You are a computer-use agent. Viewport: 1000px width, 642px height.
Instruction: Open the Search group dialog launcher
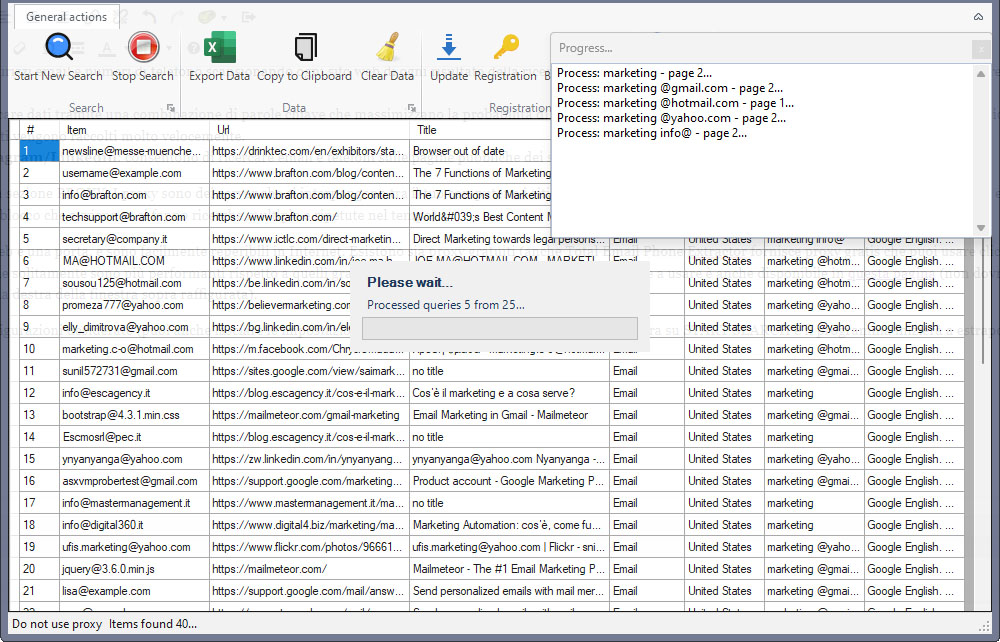click(170, 108)
